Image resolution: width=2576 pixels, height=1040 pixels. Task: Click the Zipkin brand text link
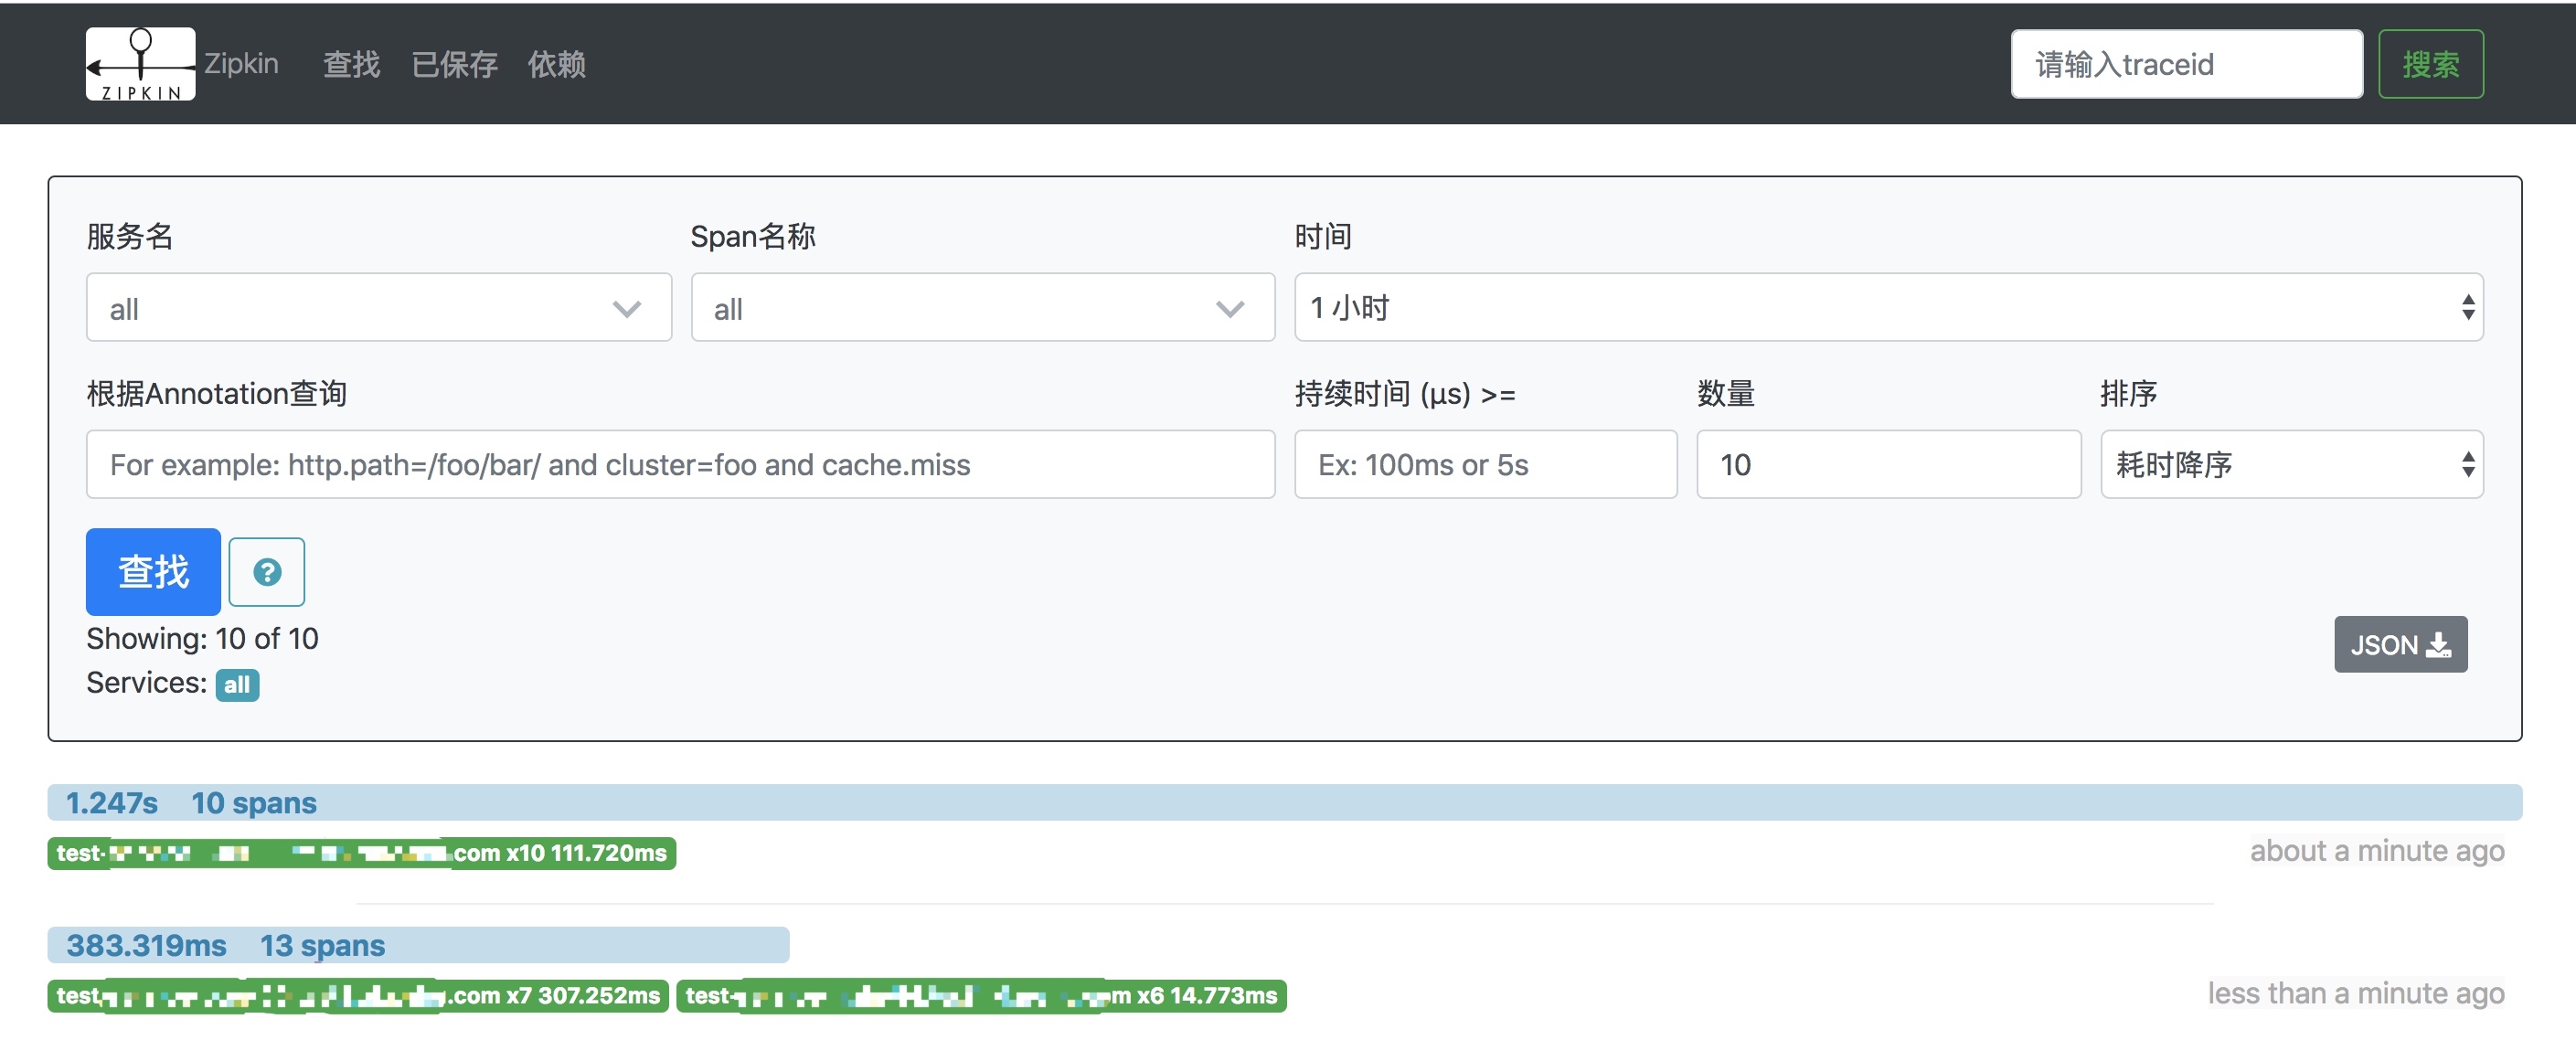pyautogui.click(x=241, y=64)
